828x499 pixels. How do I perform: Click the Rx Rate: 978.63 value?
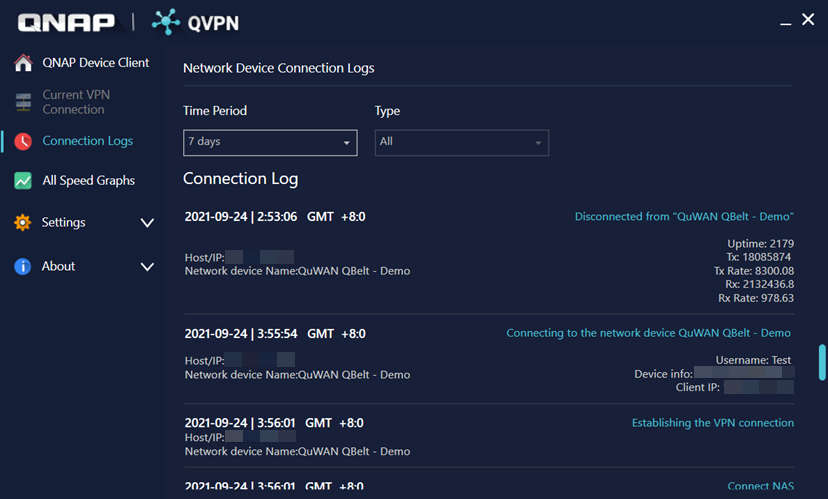[x=756, y=298]
